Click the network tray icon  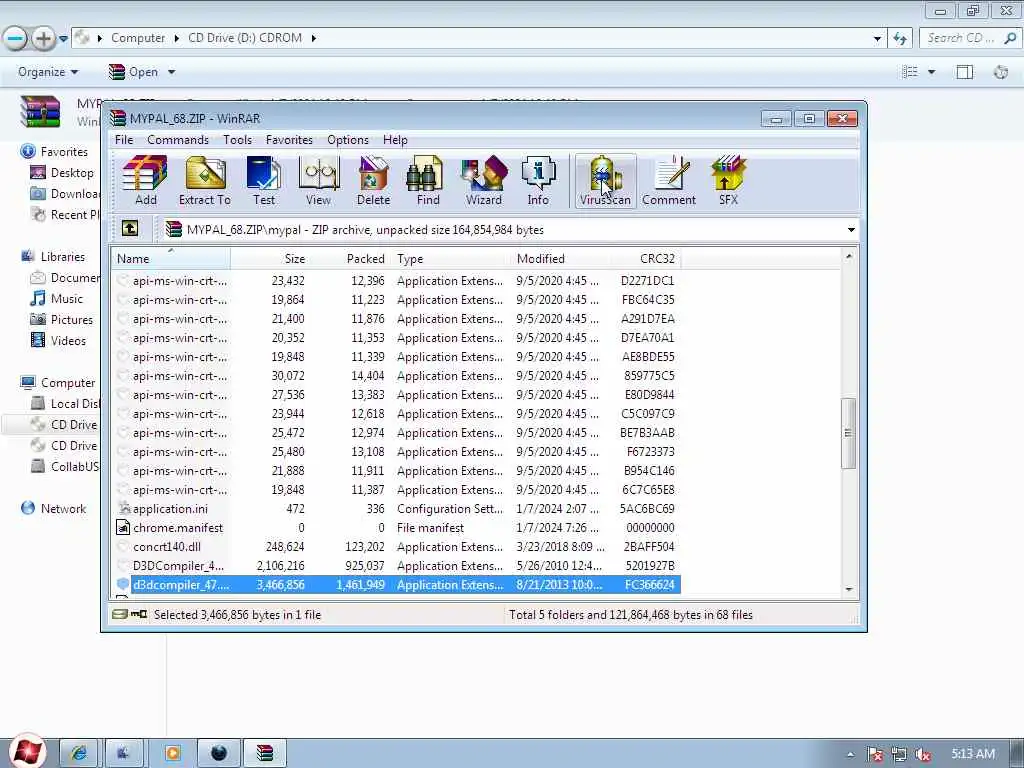click(899, 754)
